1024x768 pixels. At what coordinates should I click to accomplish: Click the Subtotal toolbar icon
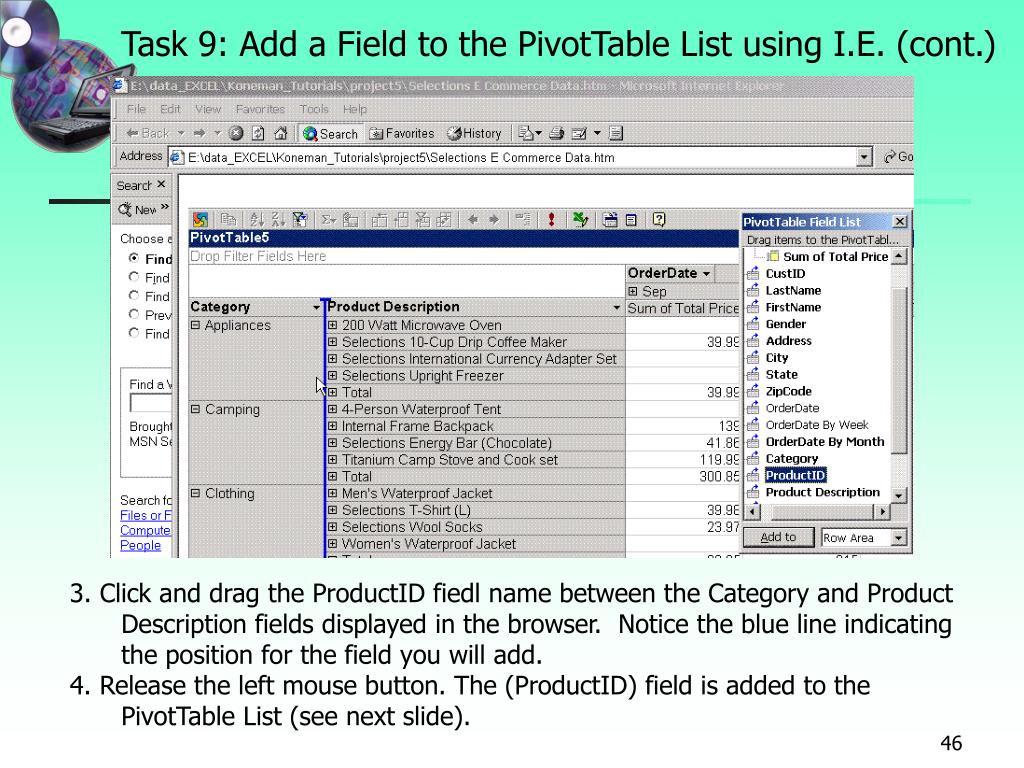(x=350, y=220)
